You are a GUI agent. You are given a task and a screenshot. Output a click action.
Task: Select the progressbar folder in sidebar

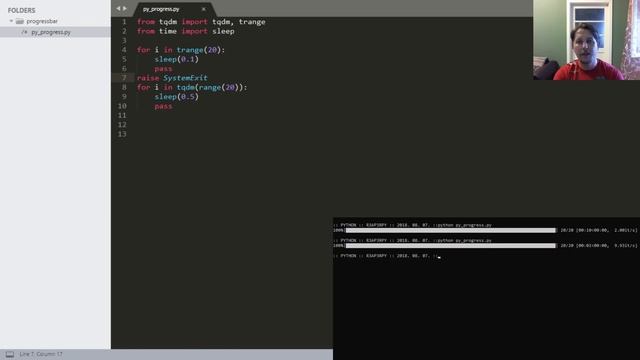[x=42, y=21]
